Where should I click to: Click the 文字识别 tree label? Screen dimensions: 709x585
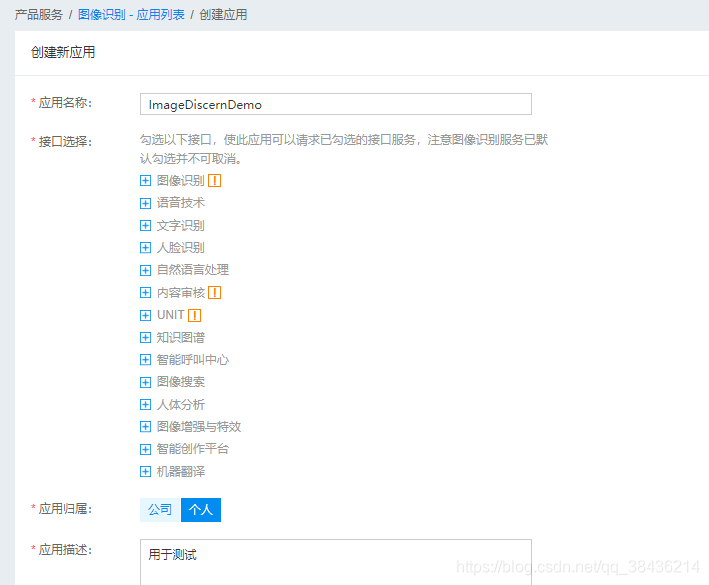[180, 226]
